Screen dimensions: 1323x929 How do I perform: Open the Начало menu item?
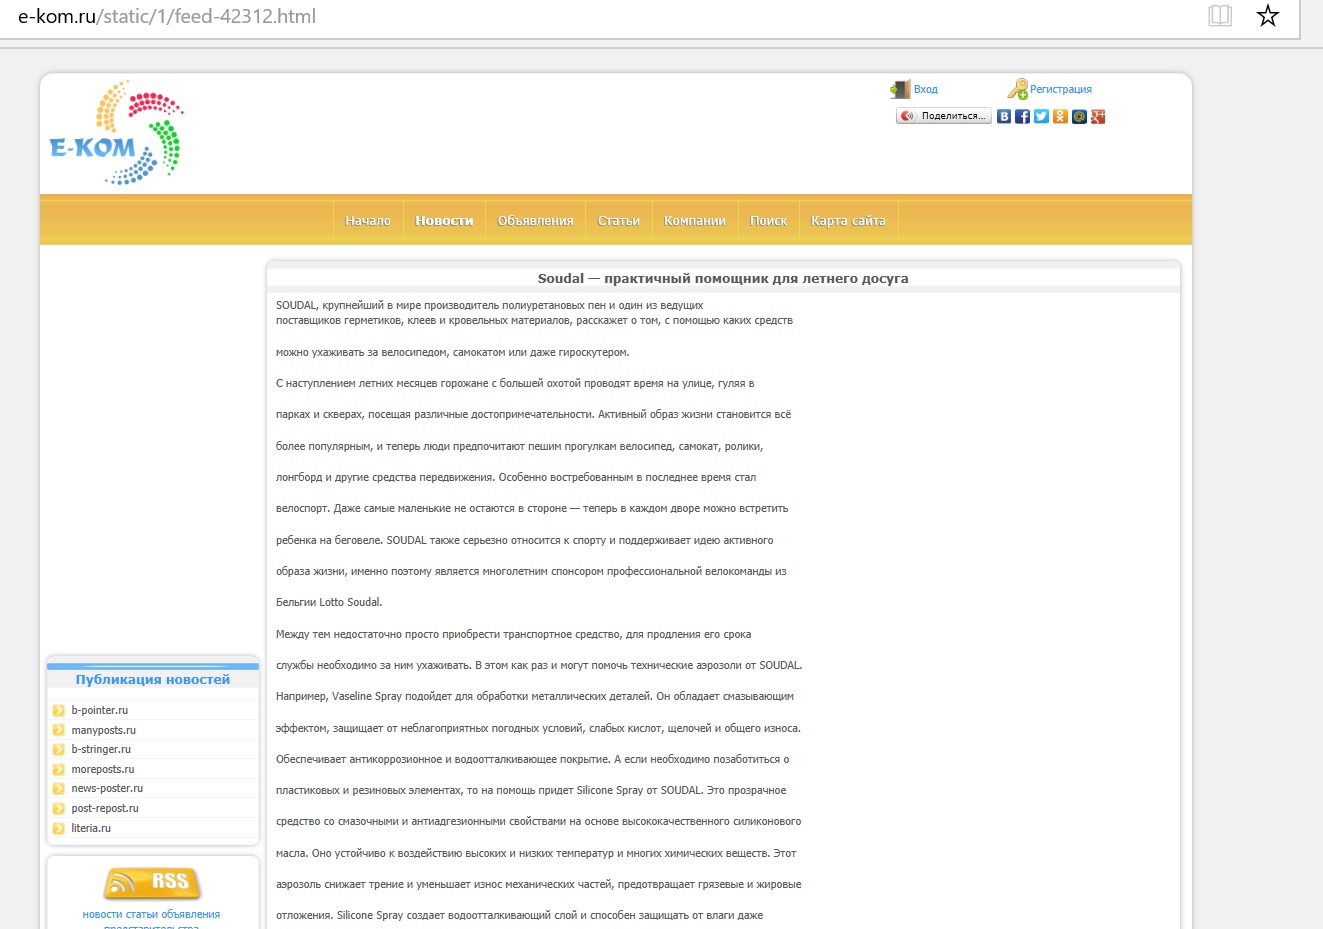point(368,221)
